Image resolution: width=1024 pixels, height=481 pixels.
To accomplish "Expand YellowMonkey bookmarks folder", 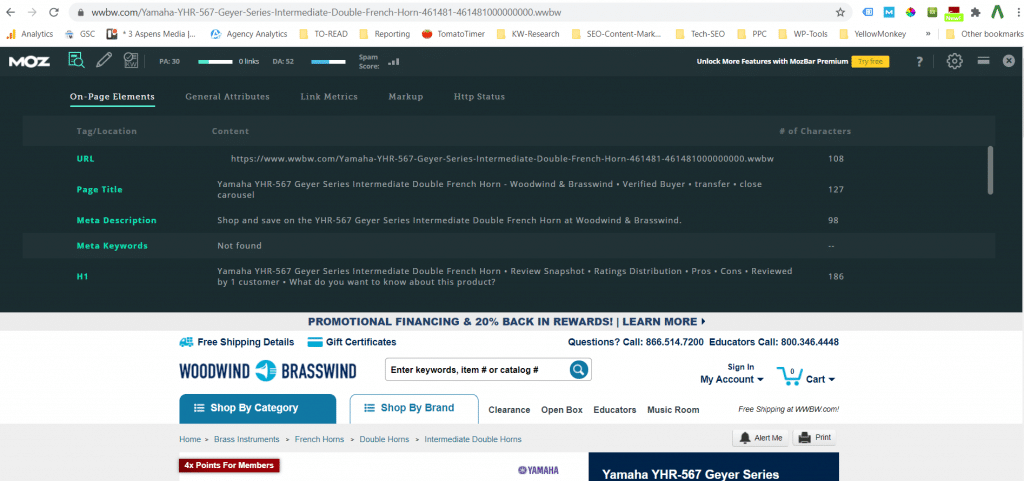I will click(873, 34).
